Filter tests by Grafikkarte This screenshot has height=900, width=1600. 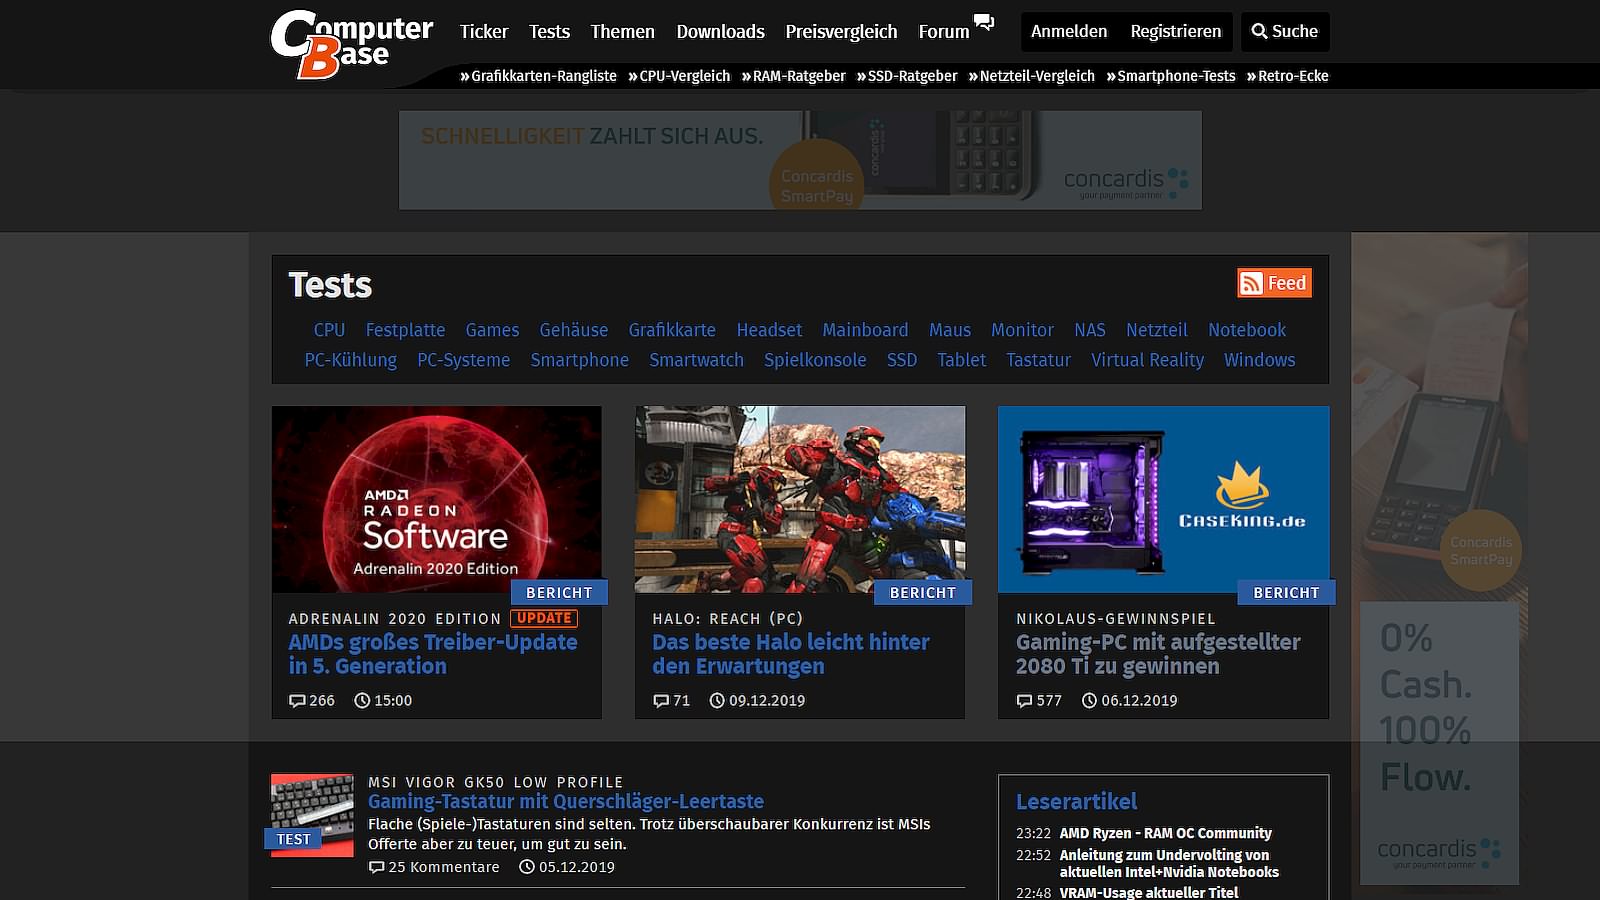coord(672,330)
